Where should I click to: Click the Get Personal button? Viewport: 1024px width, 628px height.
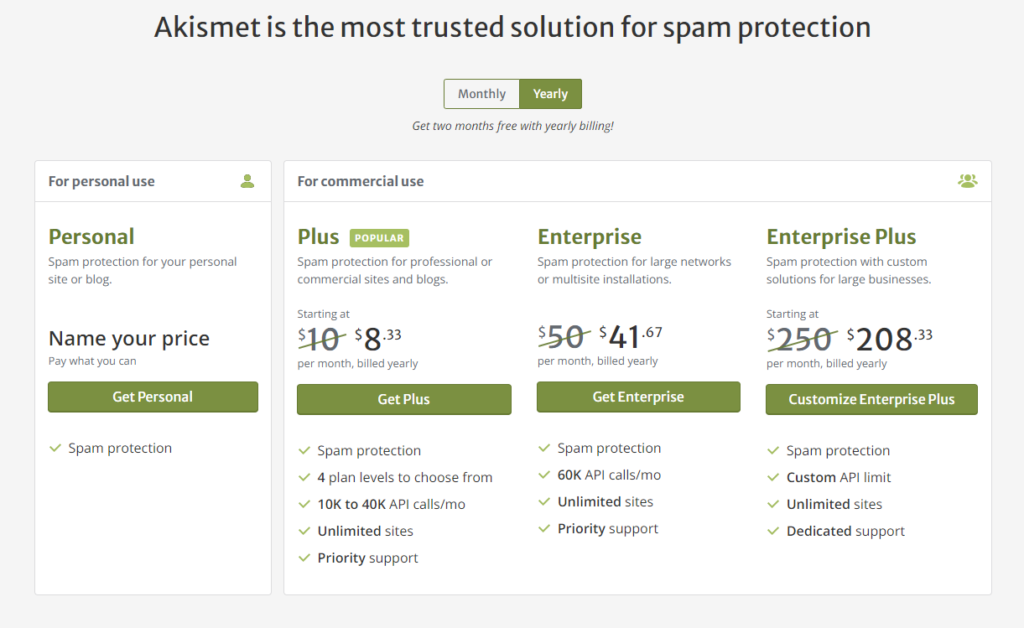point(153,397)
